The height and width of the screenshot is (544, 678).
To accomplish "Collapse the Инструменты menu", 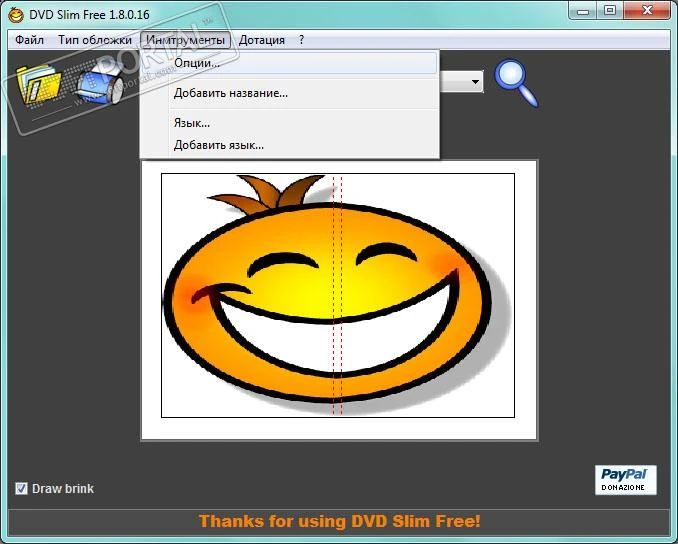I will click(185, 40).
